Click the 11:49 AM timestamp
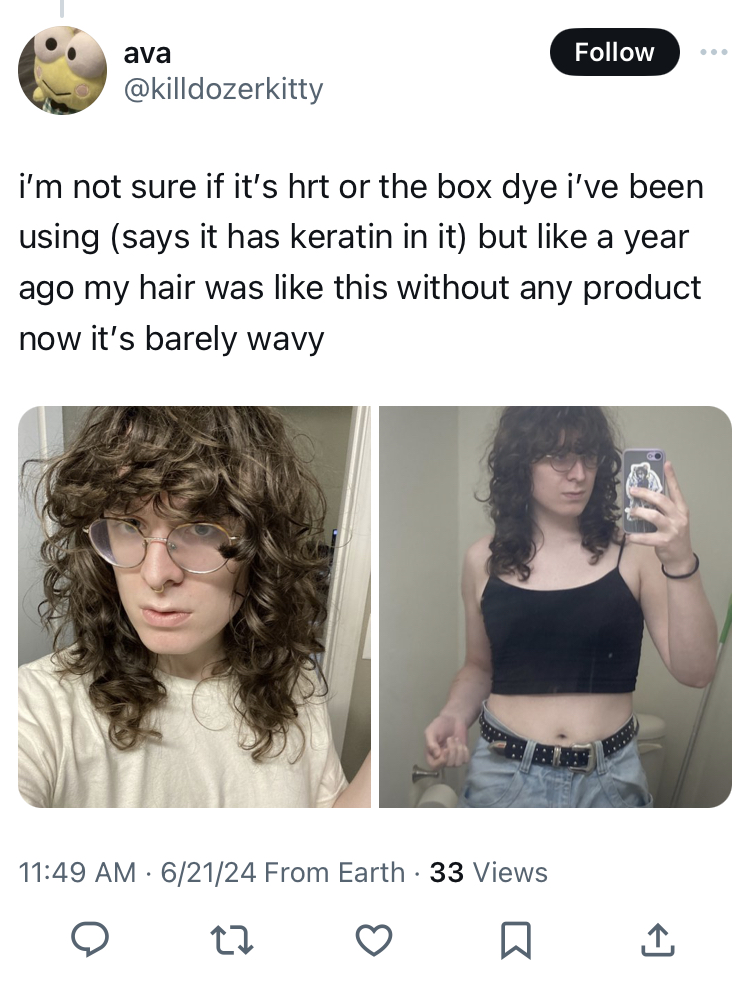 pos(78,873)
